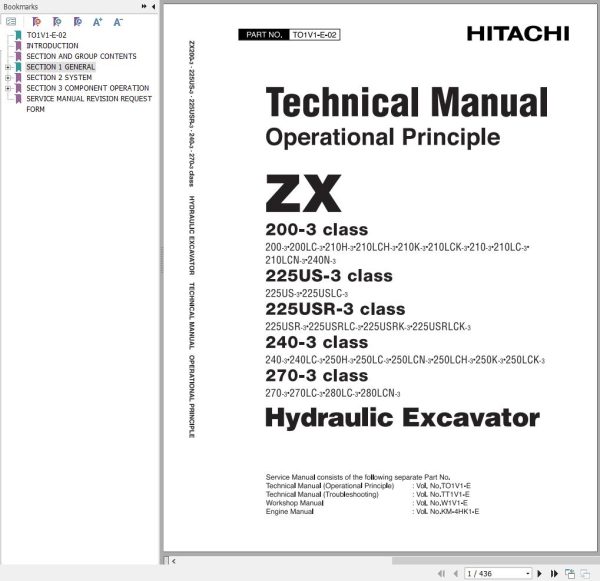Click the bookmark icon beside SECTION 2 SYSTEM
Screen dimensions: 600x581
(x=18, y=78)
